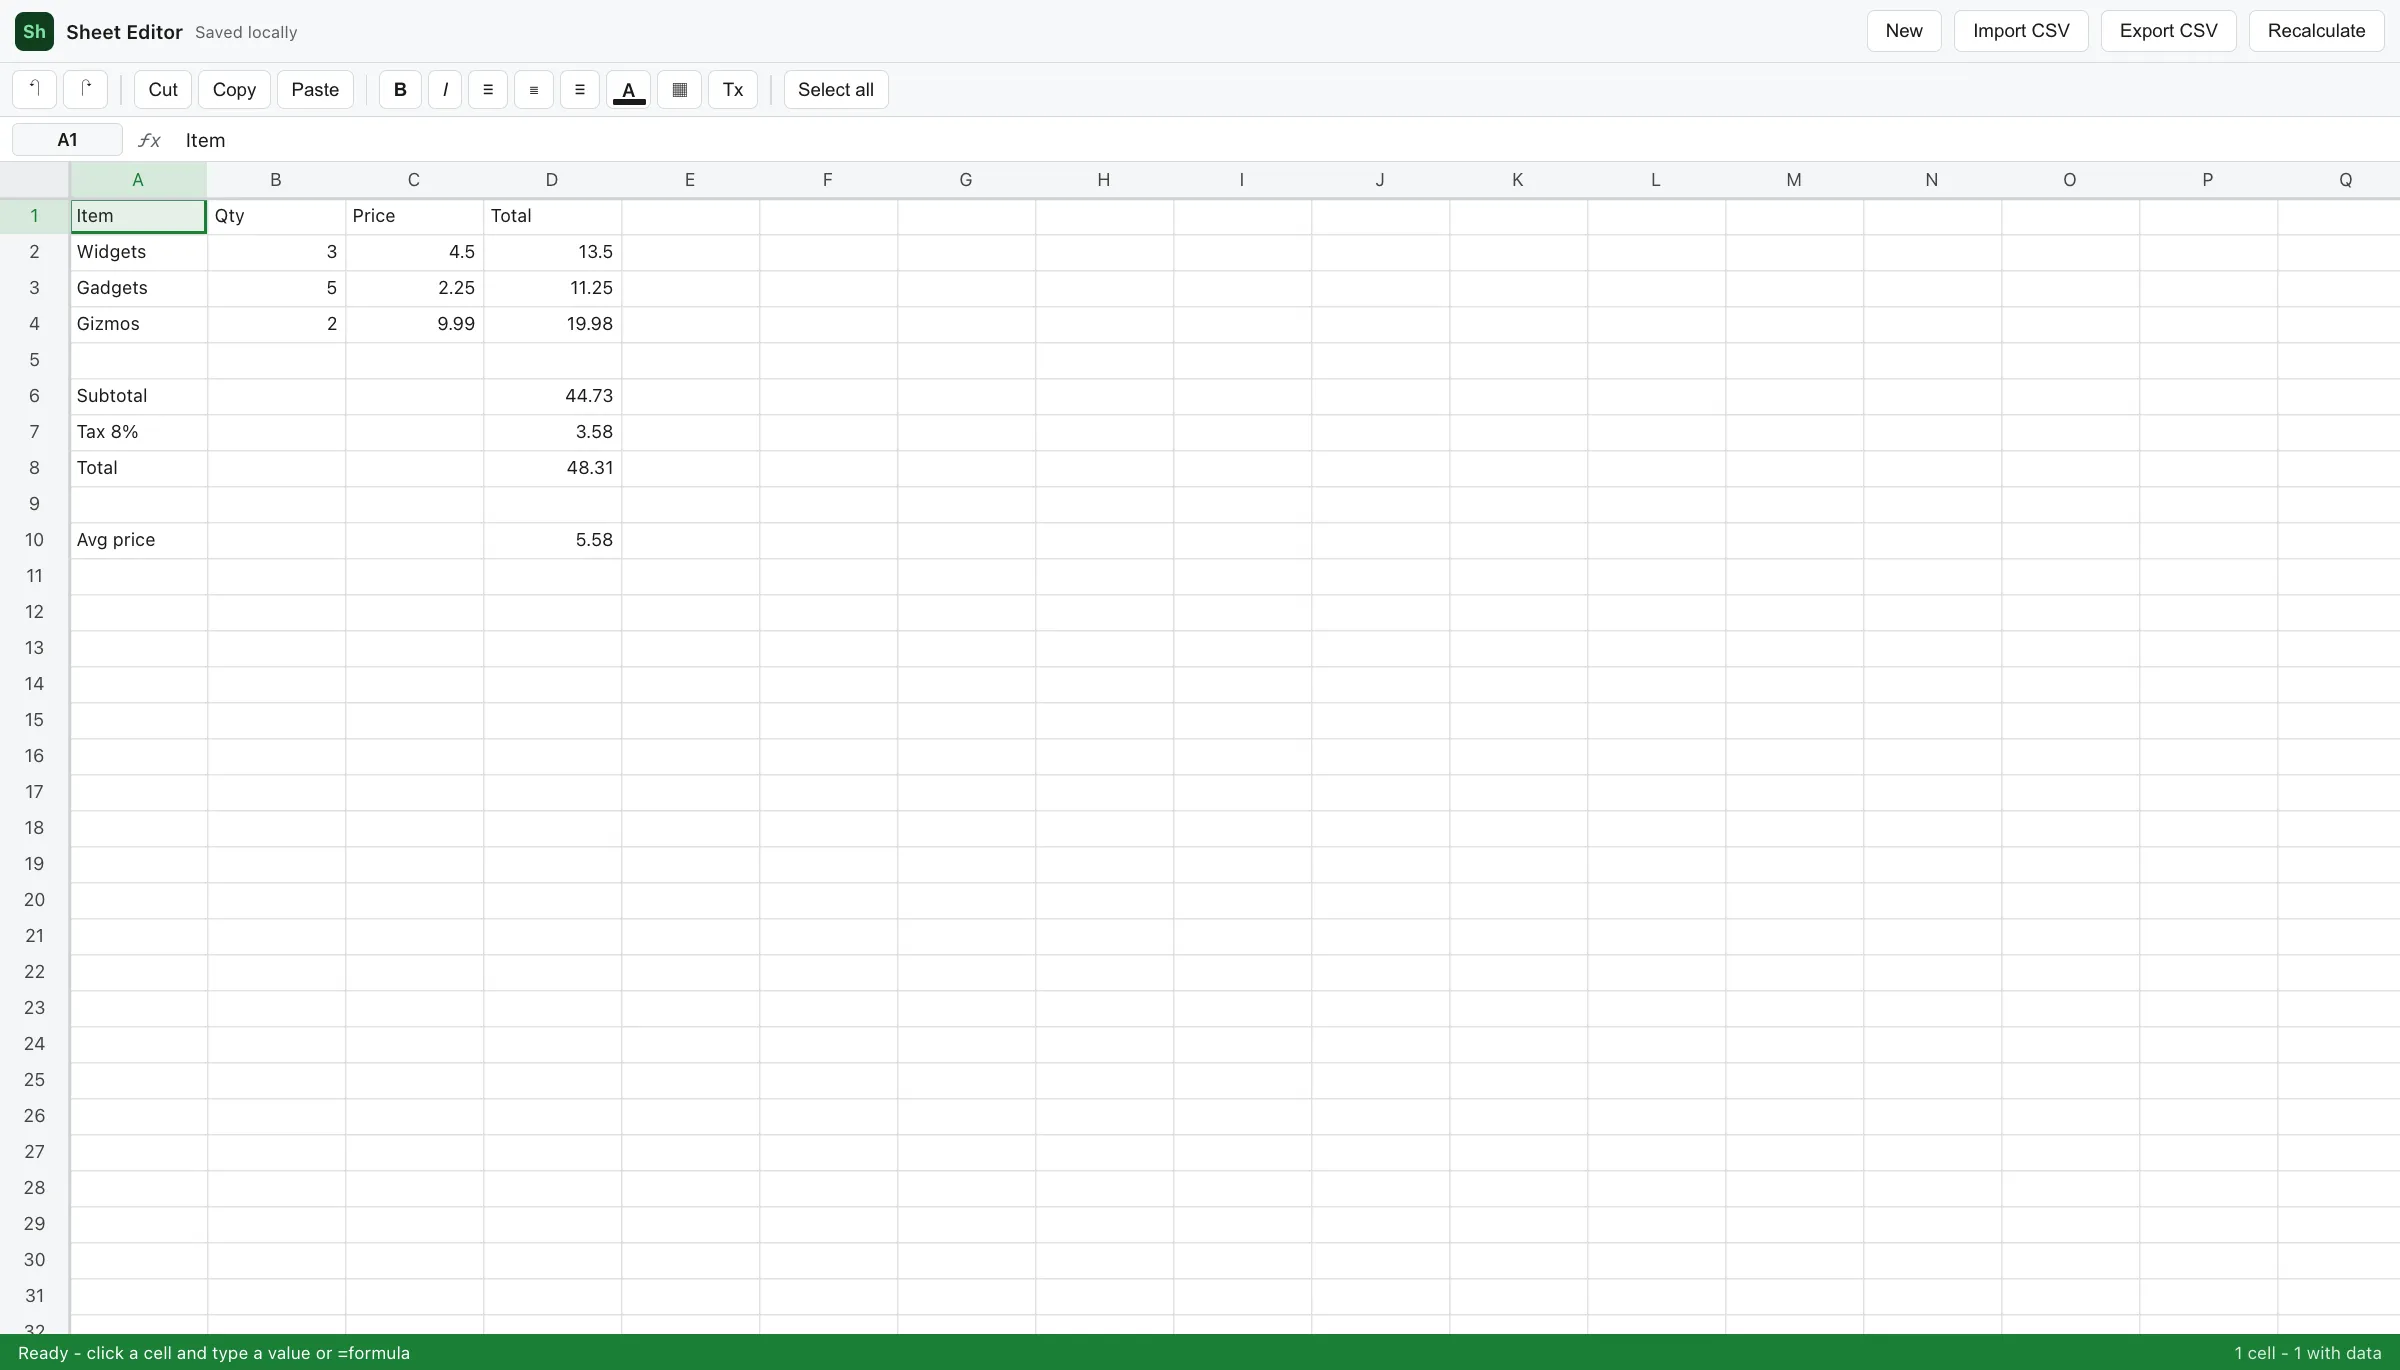This screenshot has width=2400, height=1370.
Task: Select the Item cell A1
Action: click(138, 216)
